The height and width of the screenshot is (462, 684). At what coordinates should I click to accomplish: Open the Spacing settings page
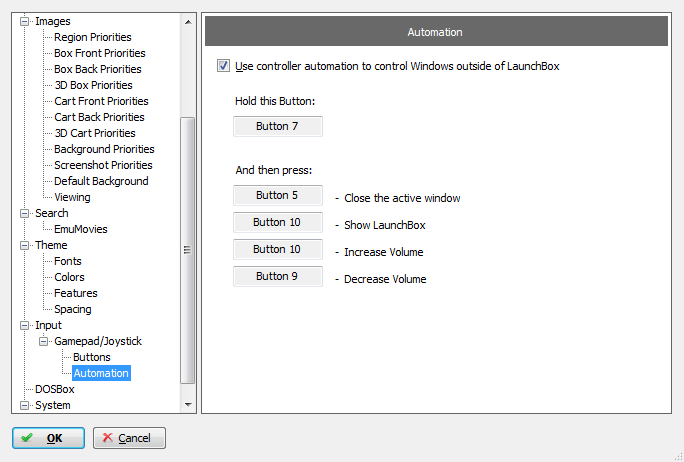pyautogui.click(x=72, y=309)
